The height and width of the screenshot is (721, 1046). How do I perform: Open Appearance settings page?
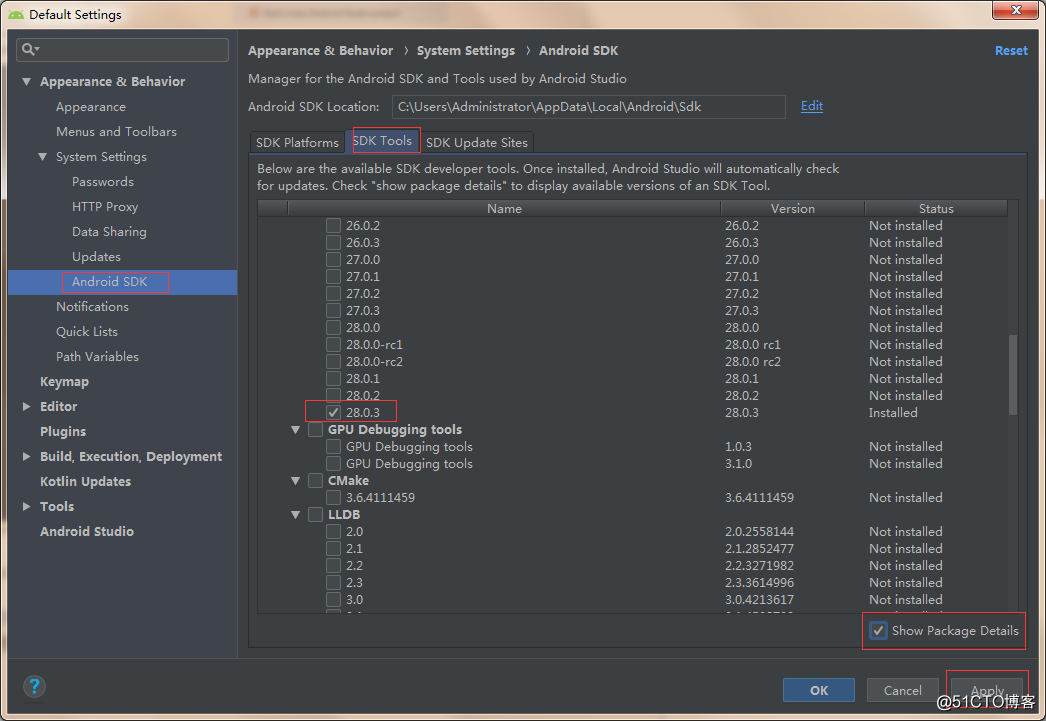[x=91, y=107]
